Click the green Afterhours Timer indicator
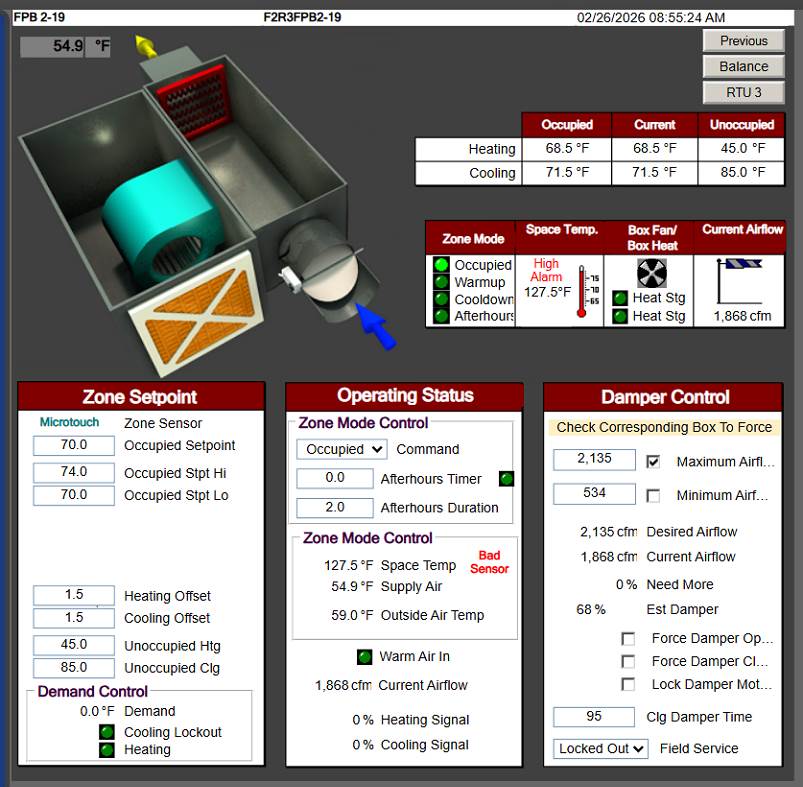Viewport: 803px width, 787px height. click(x=506, y=478)
